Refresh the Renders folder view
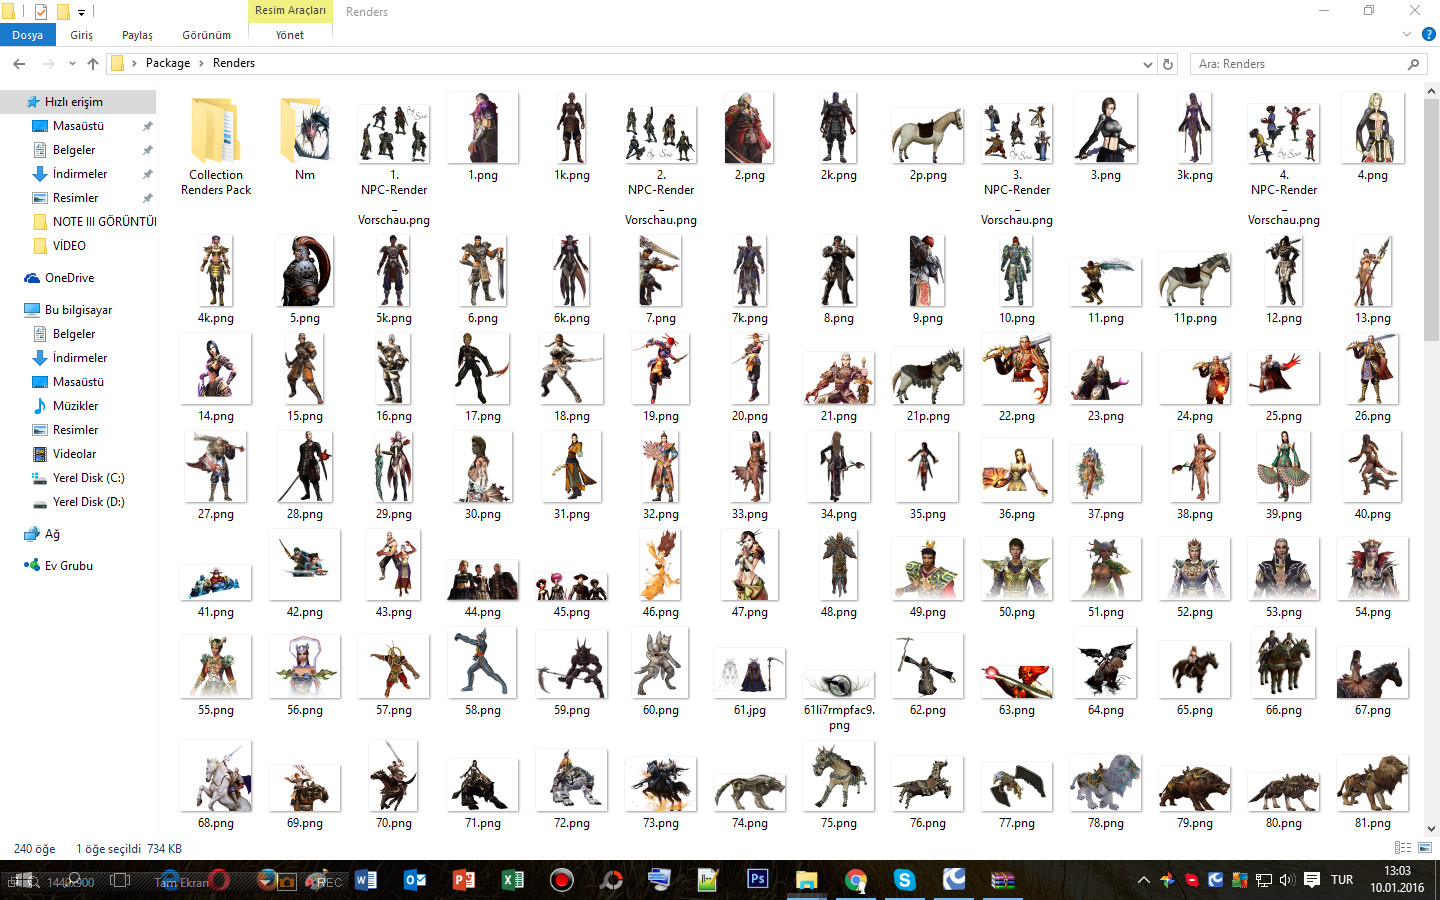 [1167, 64]
